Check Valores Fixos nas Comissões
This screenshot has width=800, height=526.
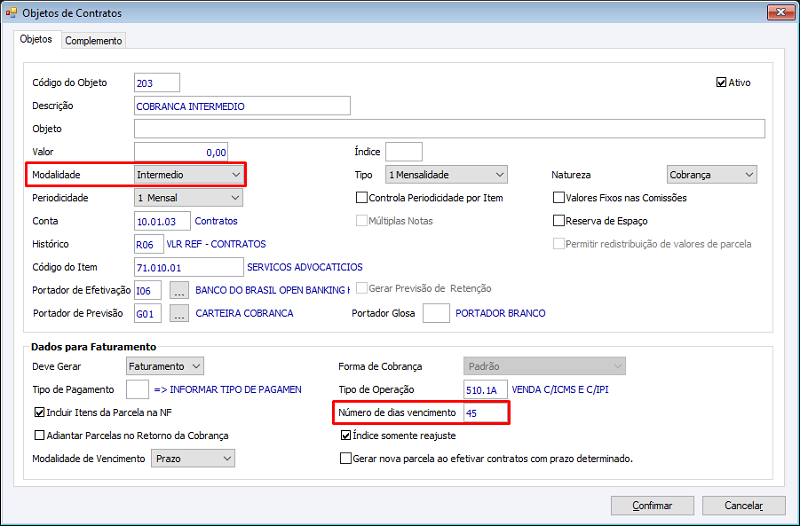coord(559,197)
